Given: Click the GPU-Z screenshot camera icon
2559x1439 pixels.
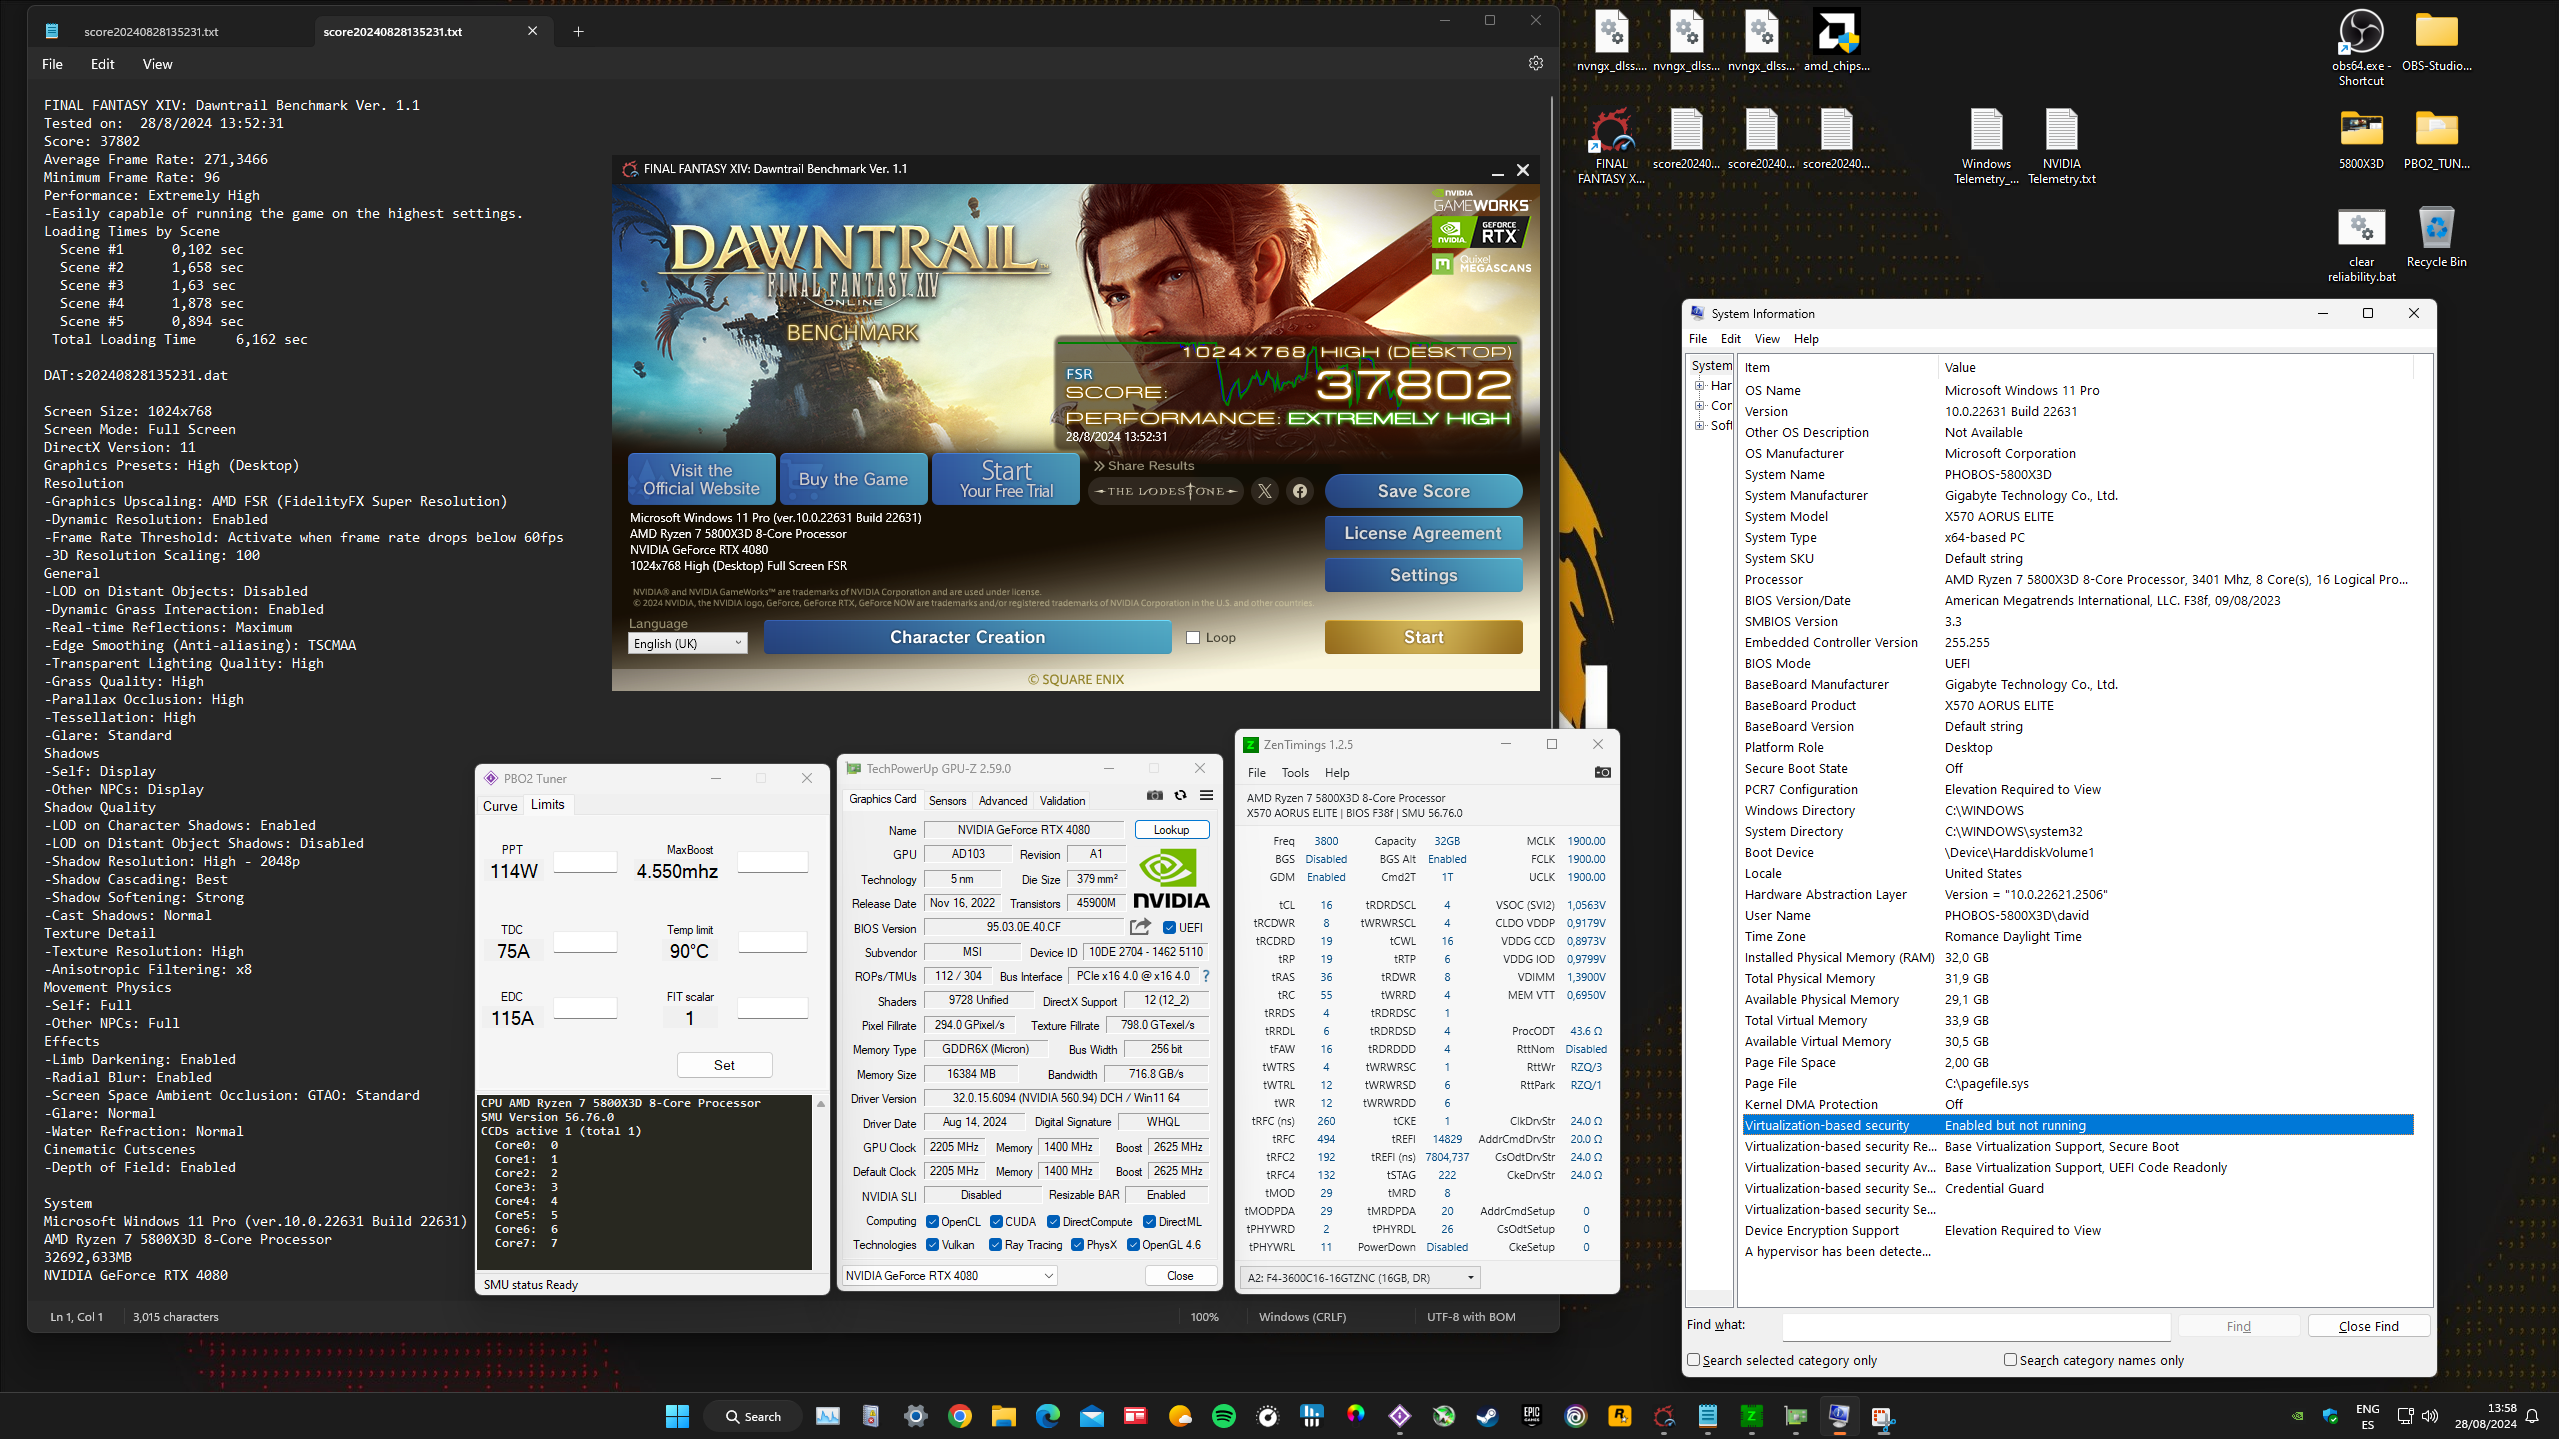Looking at the screenshot, I should tap(1155, 795).
